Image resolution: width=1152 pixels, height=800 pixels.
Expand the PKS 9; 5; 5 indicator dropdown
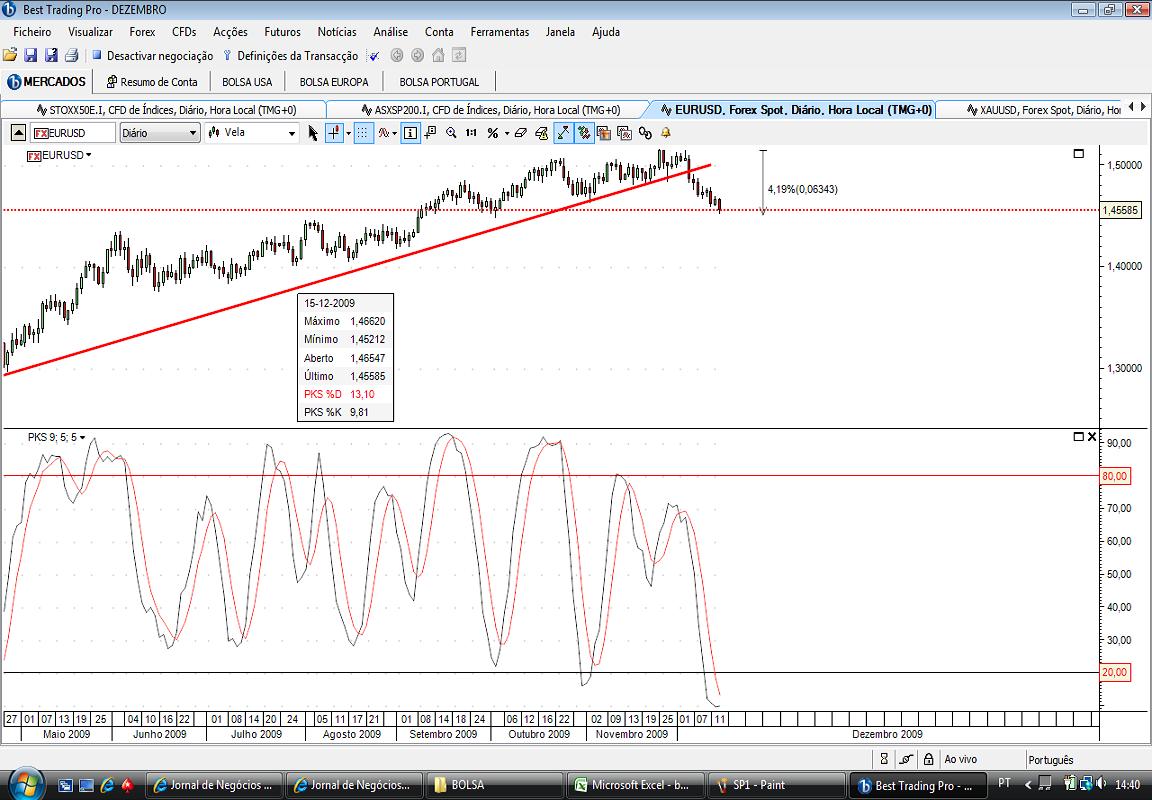(82, 437)
